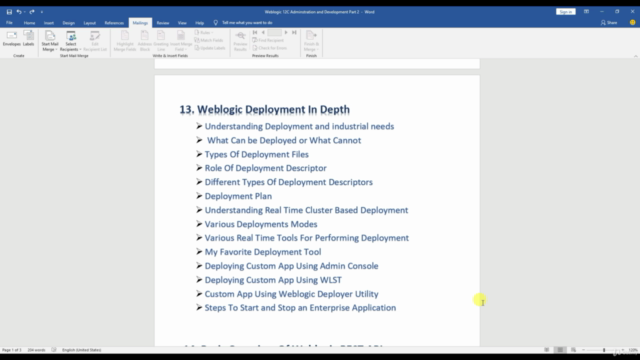
Task: Click the "Deployment Plan" bullet text
Action: (238, 196)
